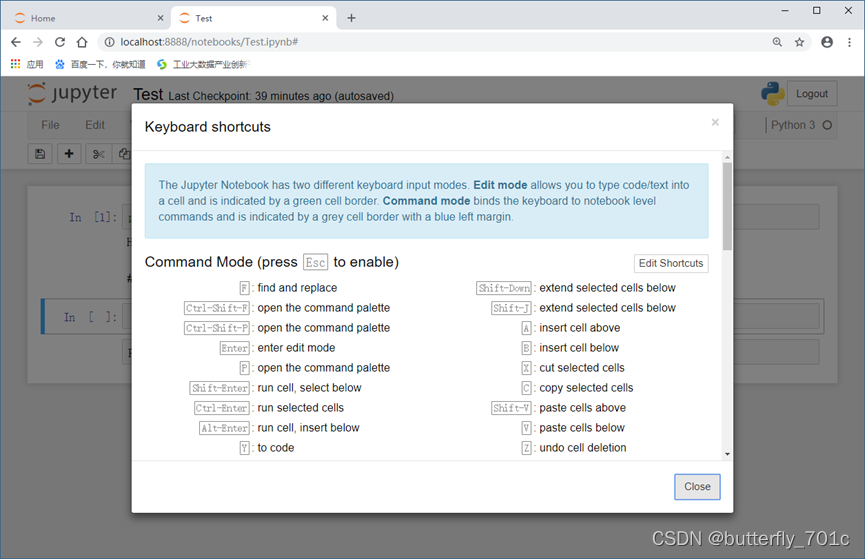Click the 'run cell, select below' entry
The width and height of the screenshot is (865, 559).
309,388
